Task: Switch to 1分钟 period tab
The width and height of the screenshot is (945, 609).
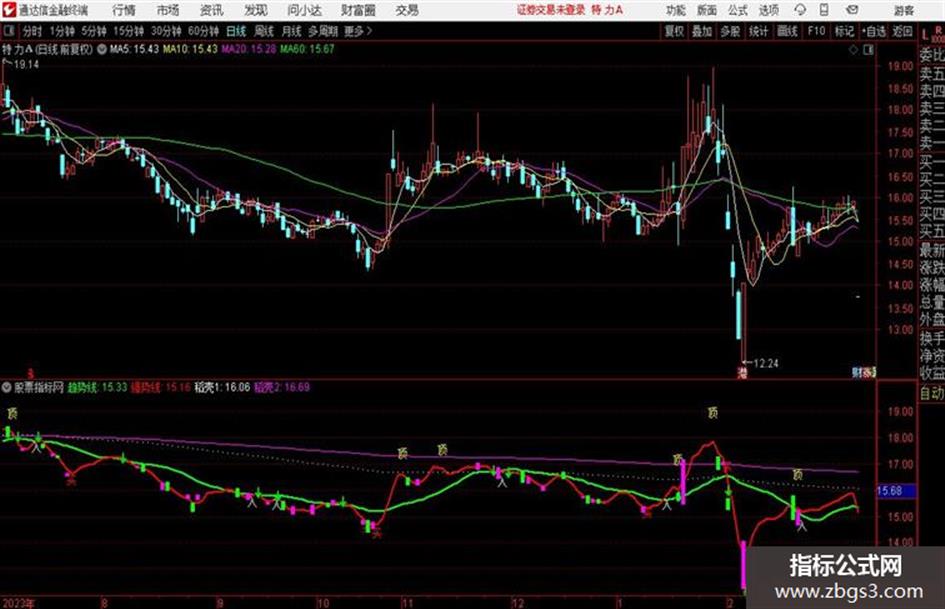Action: (x=62, y=31)
